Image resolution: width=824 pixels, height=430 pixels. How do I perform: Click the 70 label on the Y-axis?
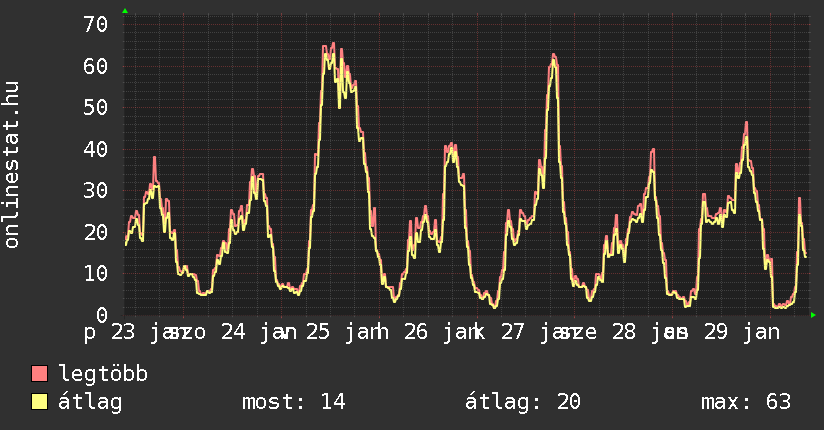95,24
